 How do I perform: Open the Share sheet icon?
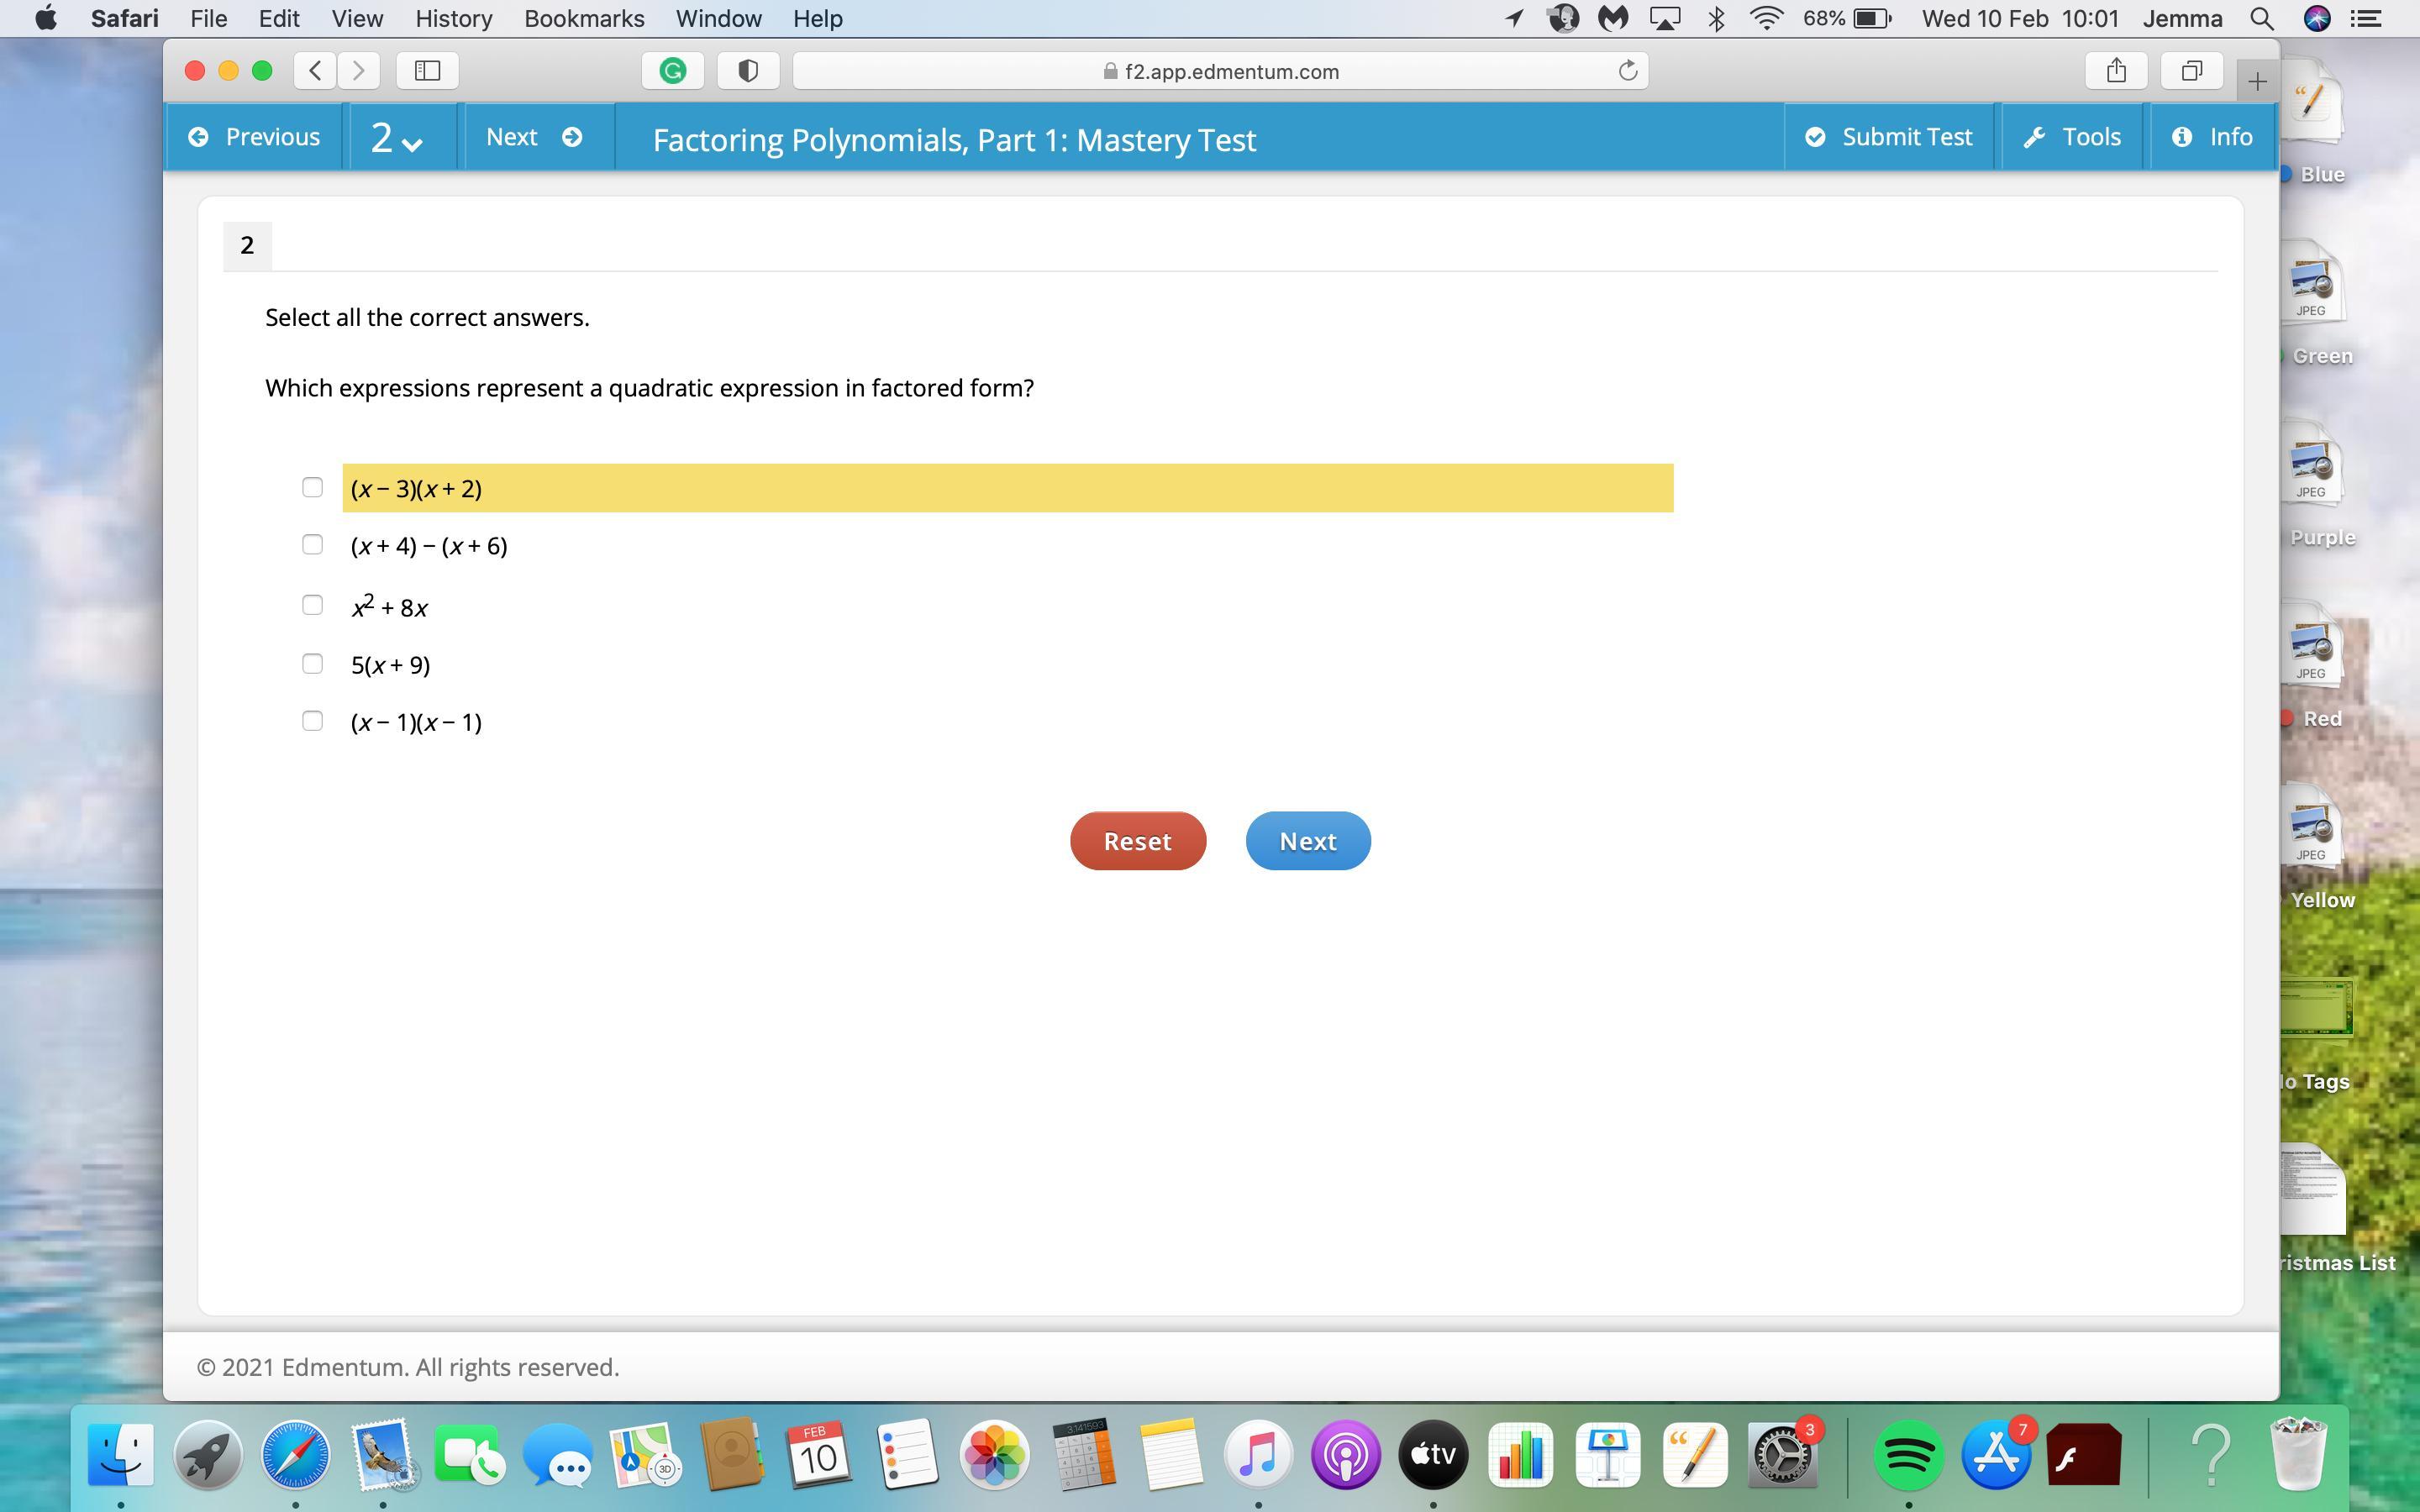(x=2115, y=71)
